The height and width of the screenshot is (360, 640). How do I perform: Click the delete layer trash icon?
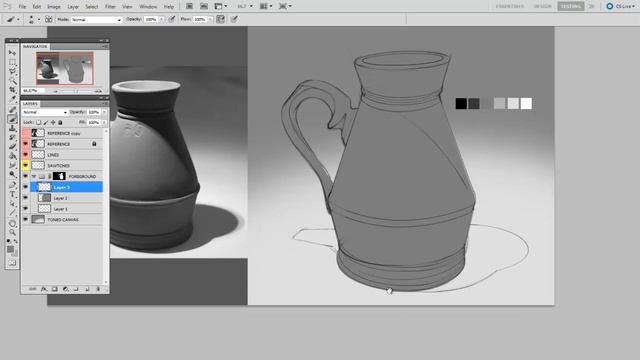click(x=98, y=289)
